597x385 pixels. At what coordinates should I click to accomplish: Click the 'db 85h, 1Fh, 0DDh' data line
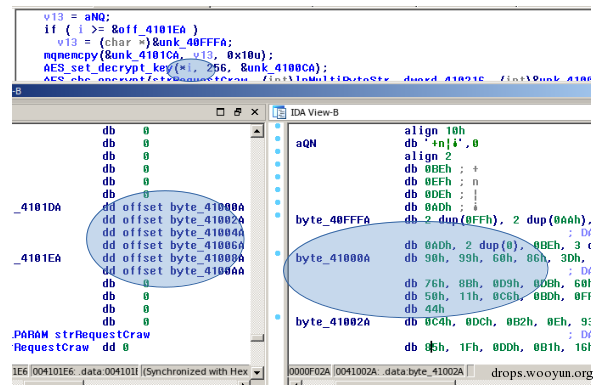tap(497, 348)
